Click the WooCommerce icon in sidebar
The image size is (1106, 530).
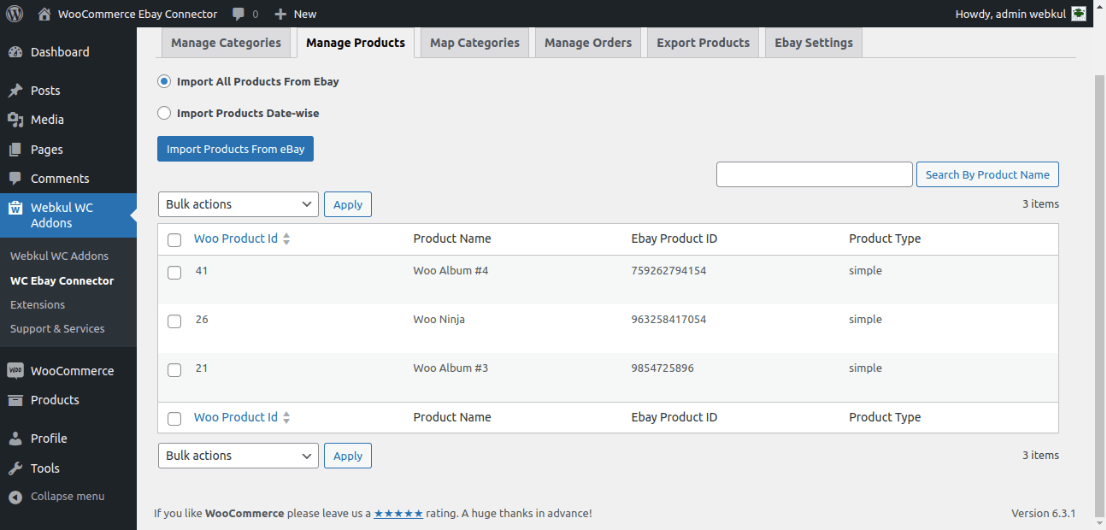point(15,371)
